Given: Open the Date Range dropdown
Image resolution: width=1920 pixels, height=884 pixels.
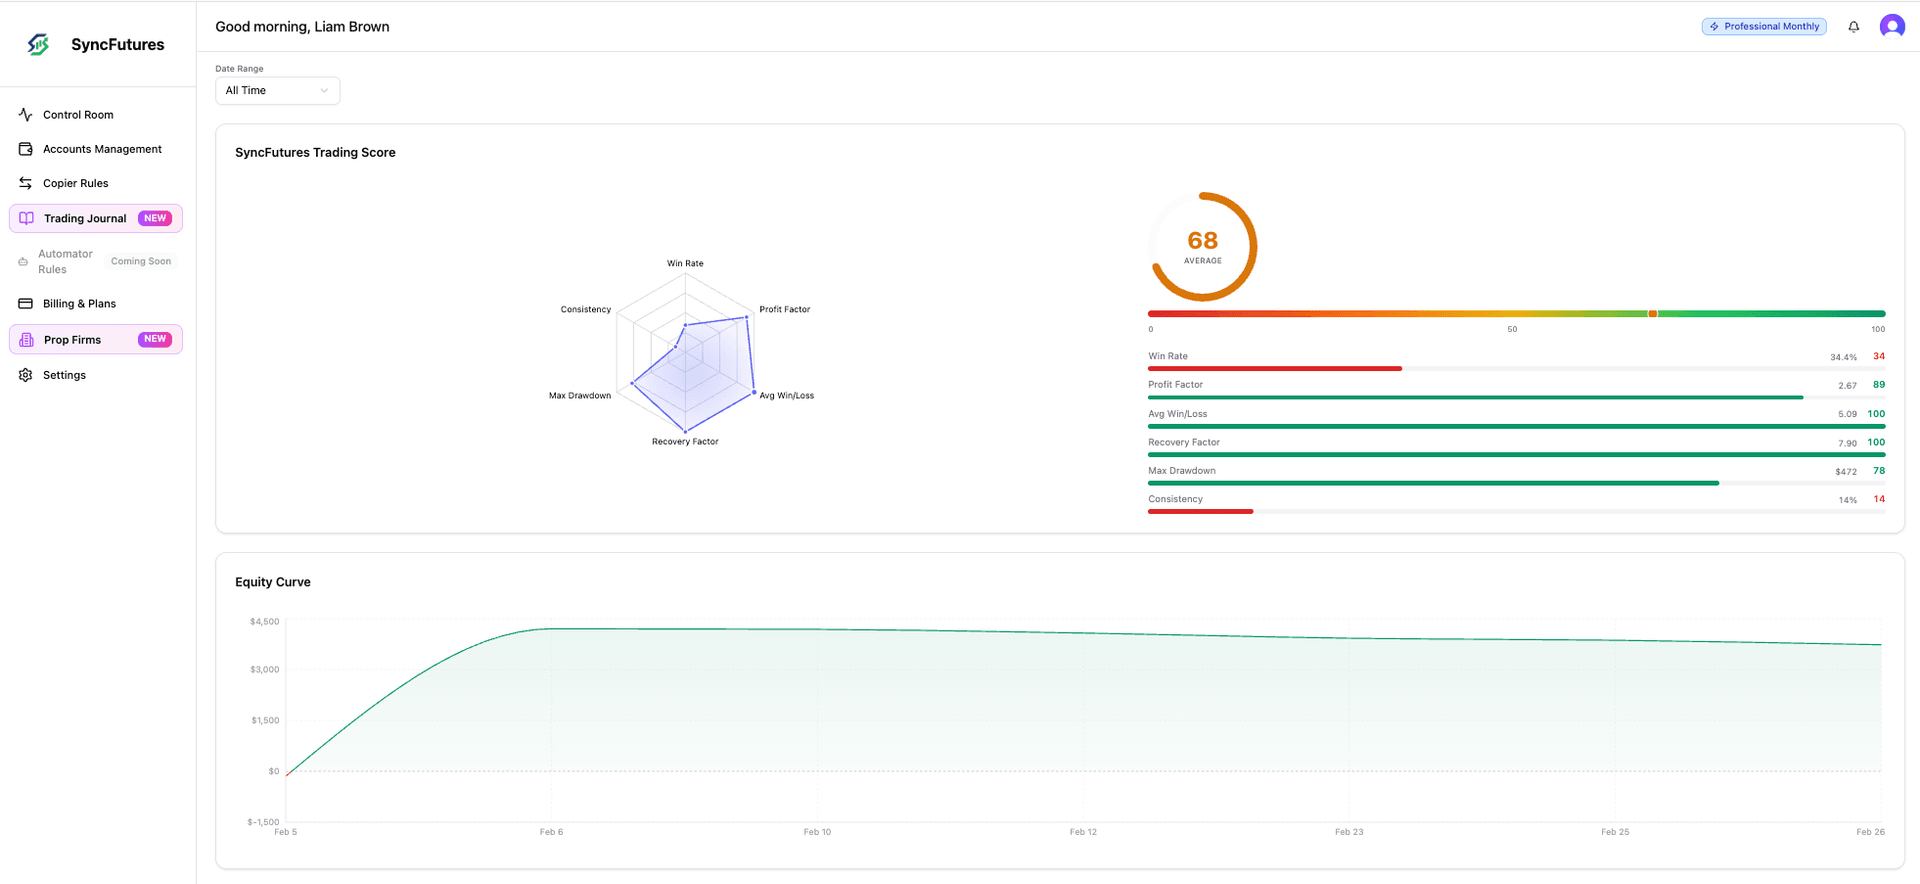Looking at the screenshot, I should click(277, 91).
